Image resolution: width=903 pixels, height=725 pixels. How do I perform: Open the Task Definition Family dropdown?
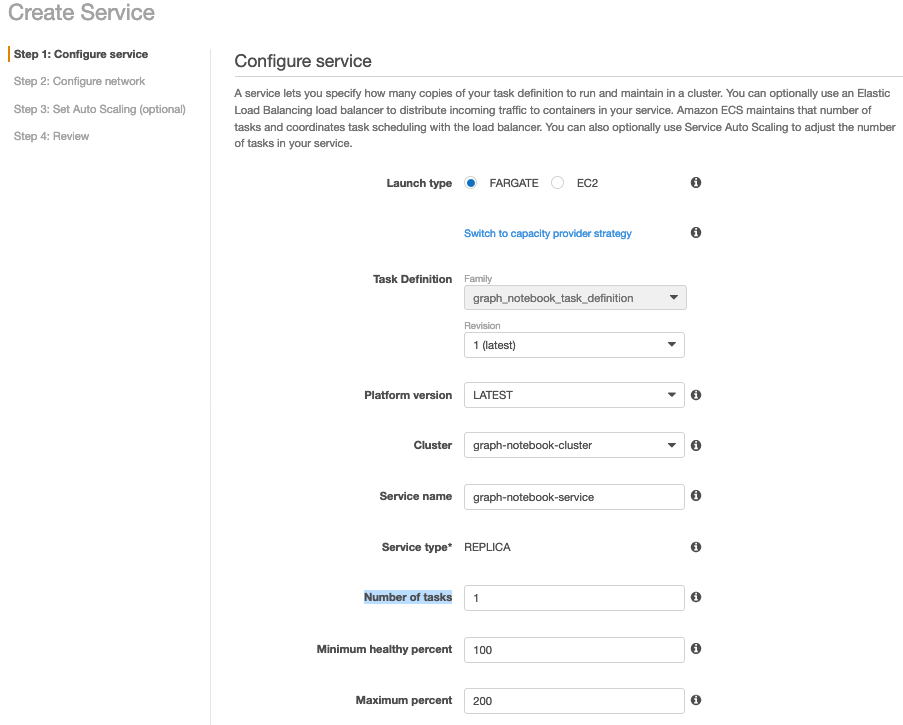pos(575,298)
